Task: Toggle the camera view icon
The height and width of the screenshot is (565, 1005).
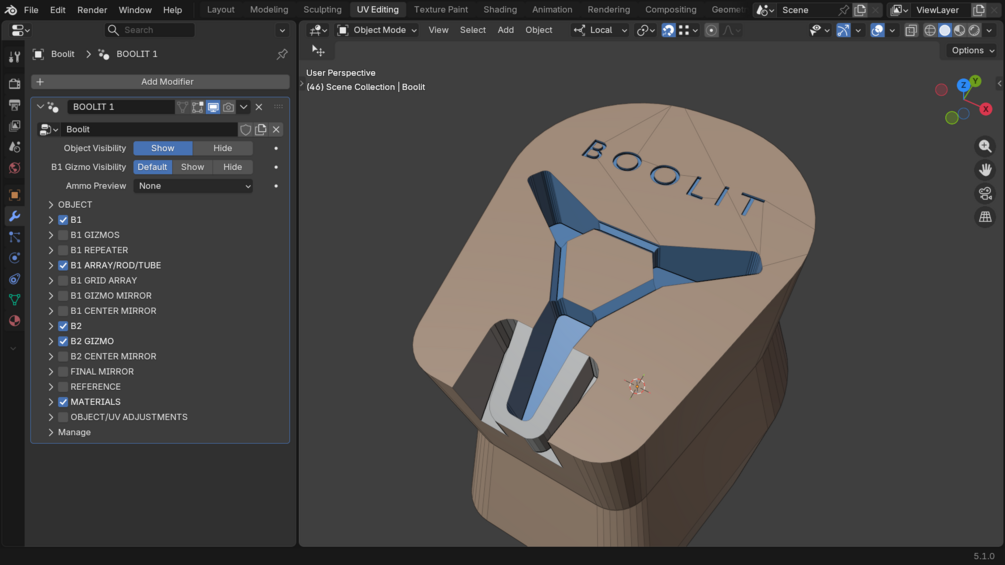Action: pyautogui.click(x=985, y=193)
